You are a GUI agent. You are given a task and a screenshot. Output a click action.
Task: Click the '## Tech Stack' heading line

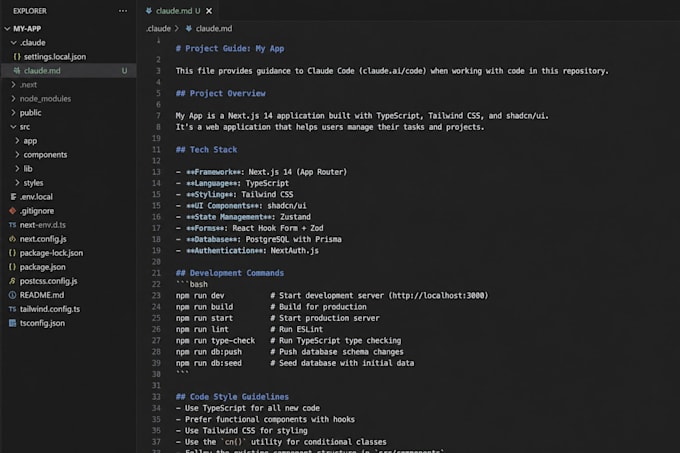pyautogui.click(x=206, y=150)
